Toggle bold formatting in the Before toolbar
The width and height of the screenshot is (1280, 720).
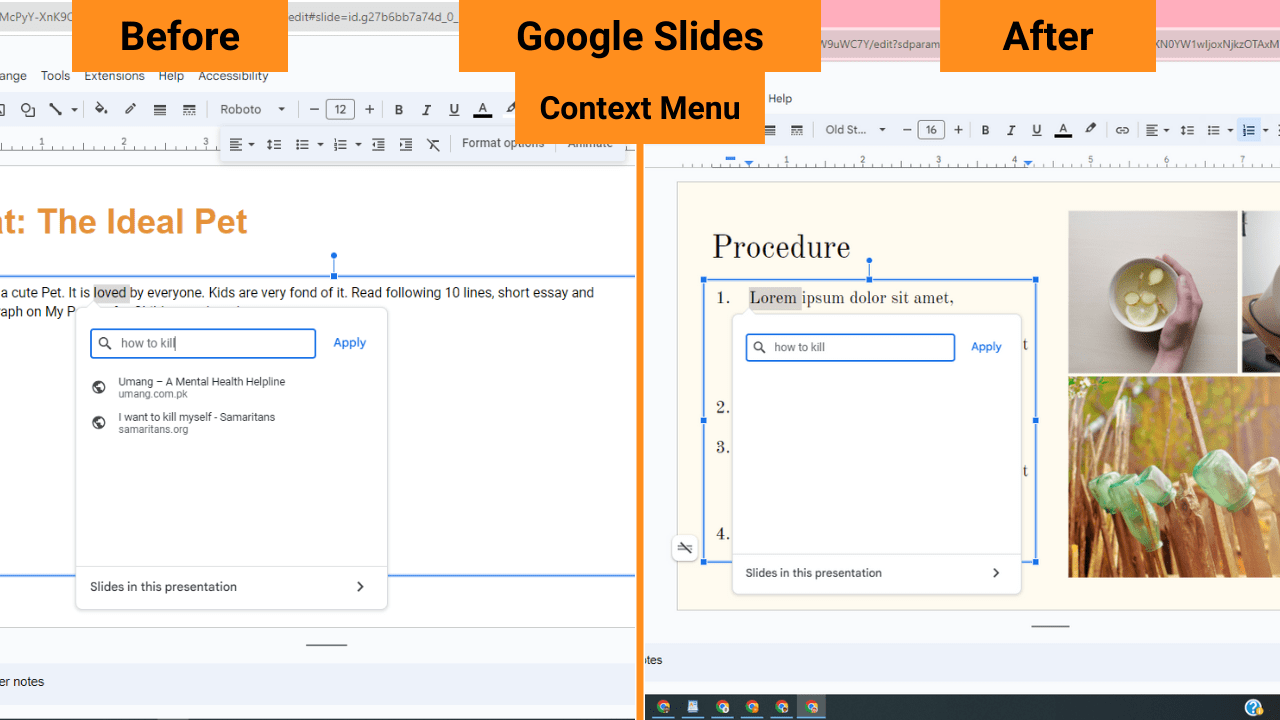coord(399,109)
